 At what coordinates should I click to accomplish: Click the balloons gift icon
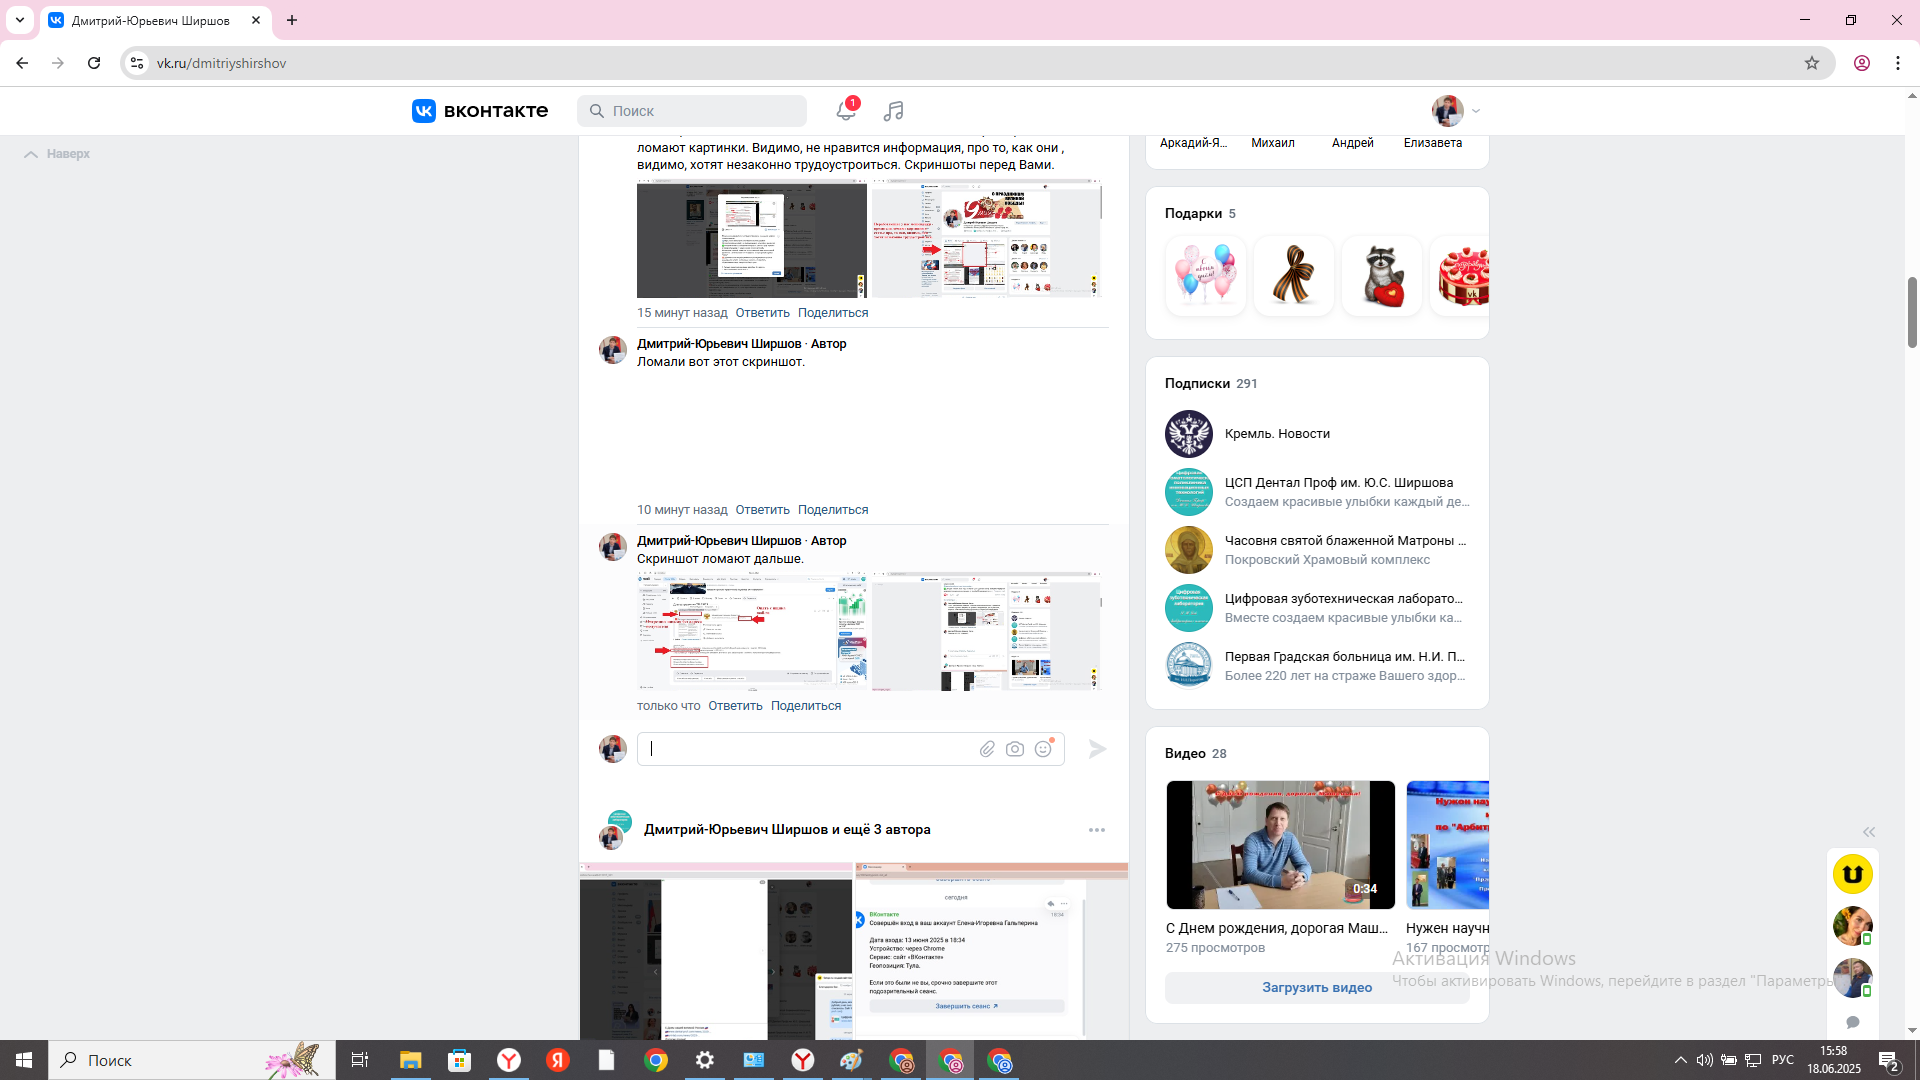[1205, 276]
